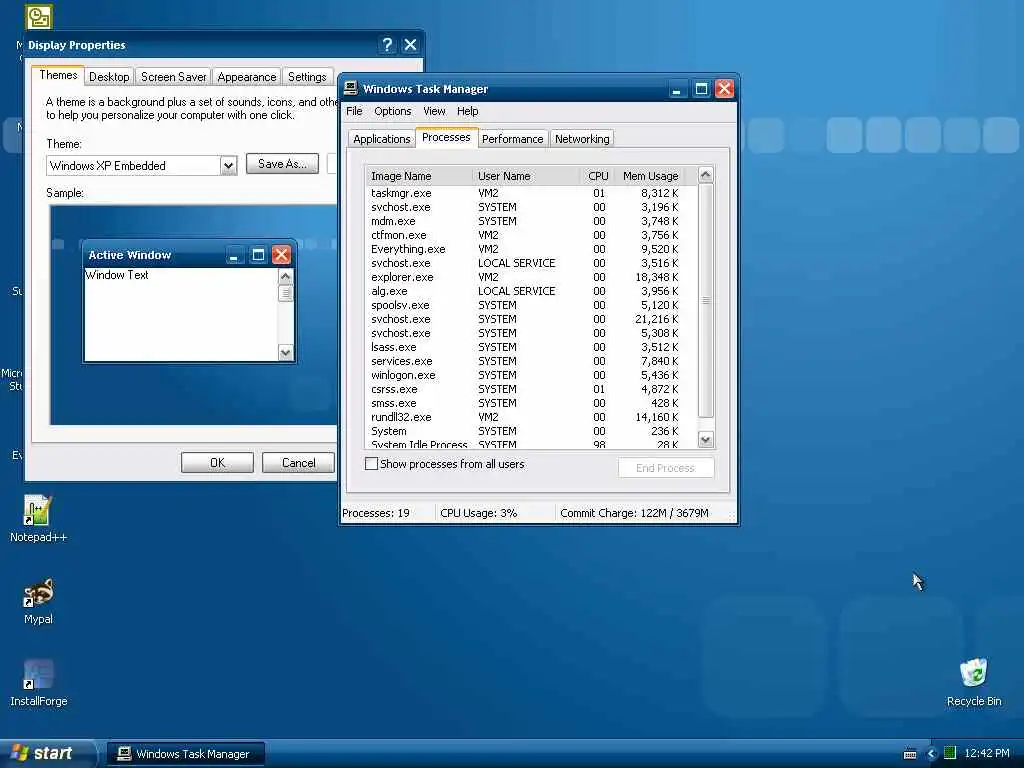The image size is (1024, 768).
Task: Click OK in Display Properties
Action: pyautogui.click(x=217, y=463)
